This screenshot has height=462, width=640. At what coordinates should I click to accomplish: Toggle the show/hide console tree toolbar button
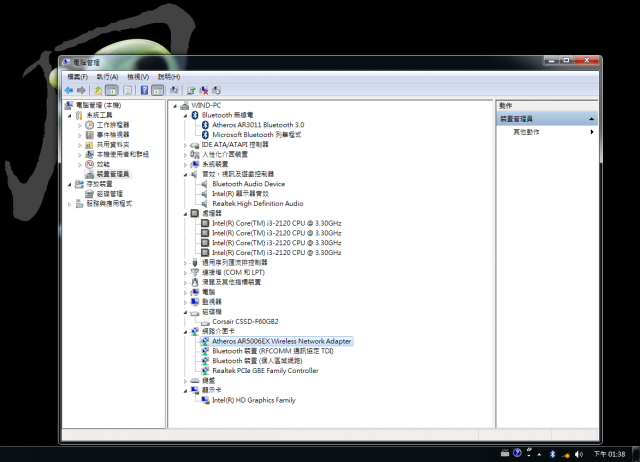tap(111, 90)
